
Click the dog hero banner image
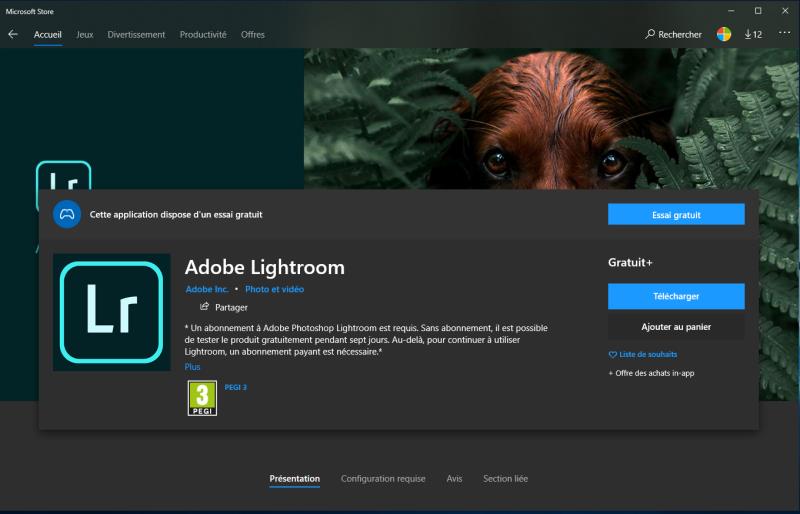[551, 118]
